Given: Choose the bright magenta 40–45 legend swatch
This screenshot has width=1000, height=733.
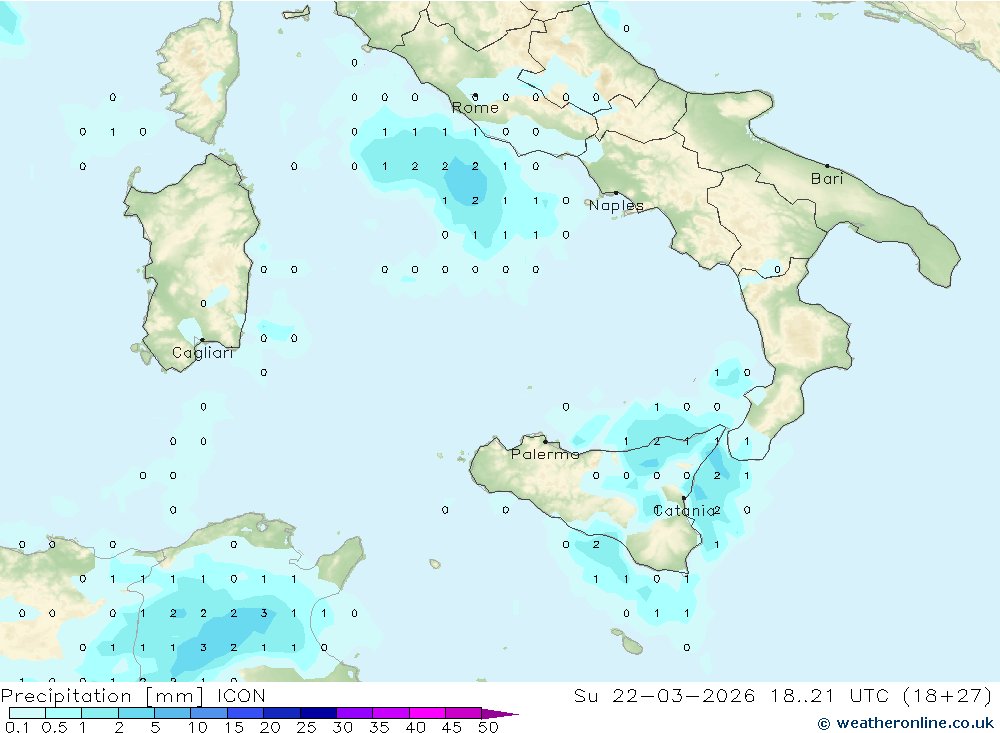Looking at the screenshot, I should tap(427, 713).
